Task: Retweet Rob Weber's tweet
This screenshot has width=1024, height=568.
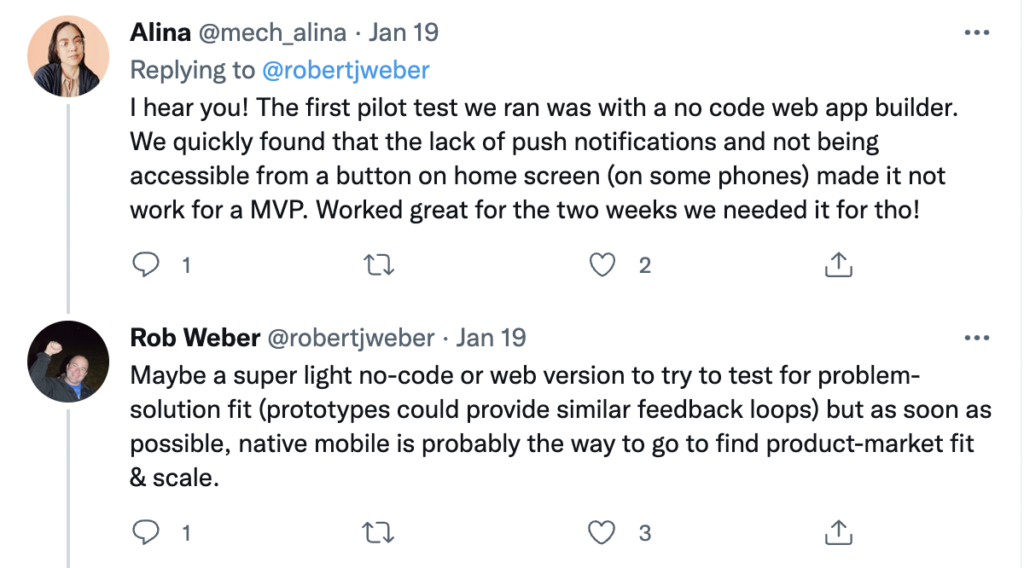Action: pos(379,532)
